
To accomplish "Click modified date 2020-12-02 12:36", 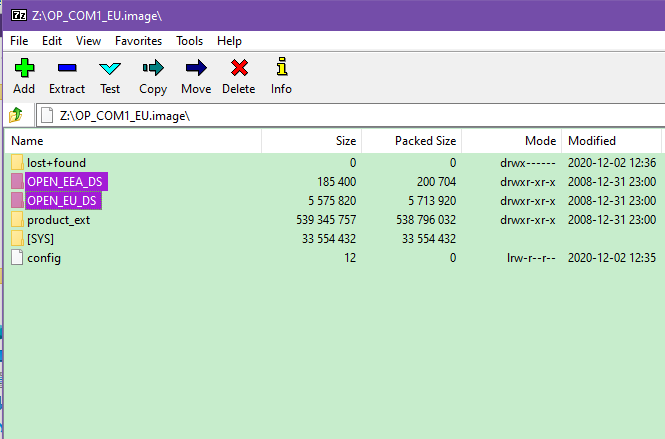I will pyautogui.click(x=612, y=163).
